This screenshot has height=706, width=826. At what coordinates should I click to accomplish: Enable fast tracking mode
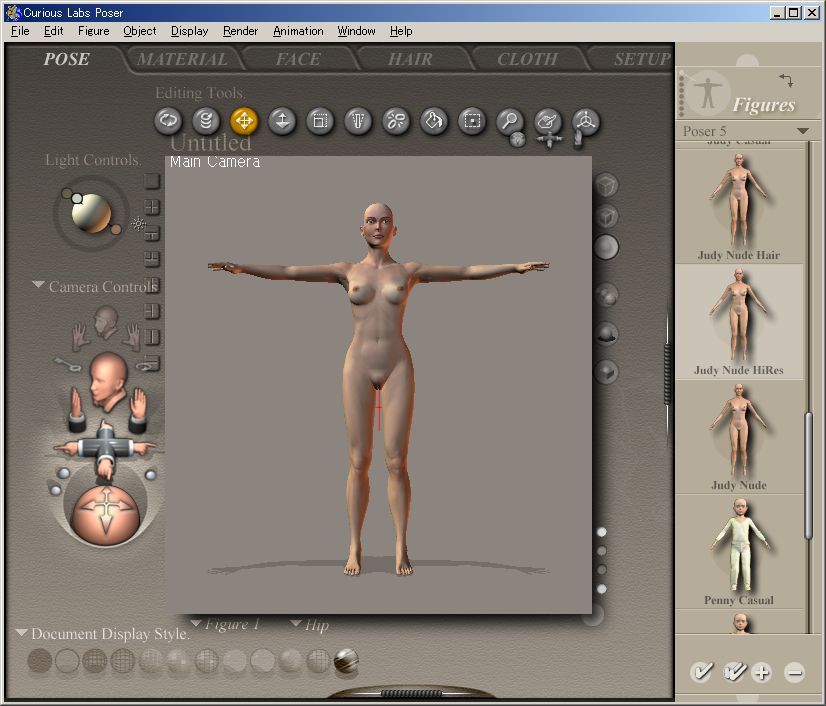point(606,216)
